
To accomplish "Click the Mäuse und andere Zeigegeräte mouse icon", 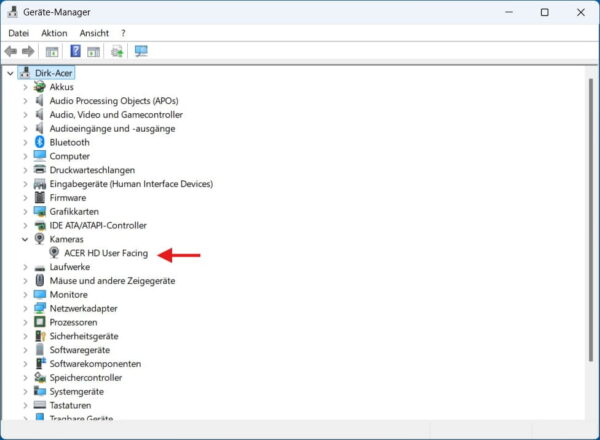I will [39, 280].
